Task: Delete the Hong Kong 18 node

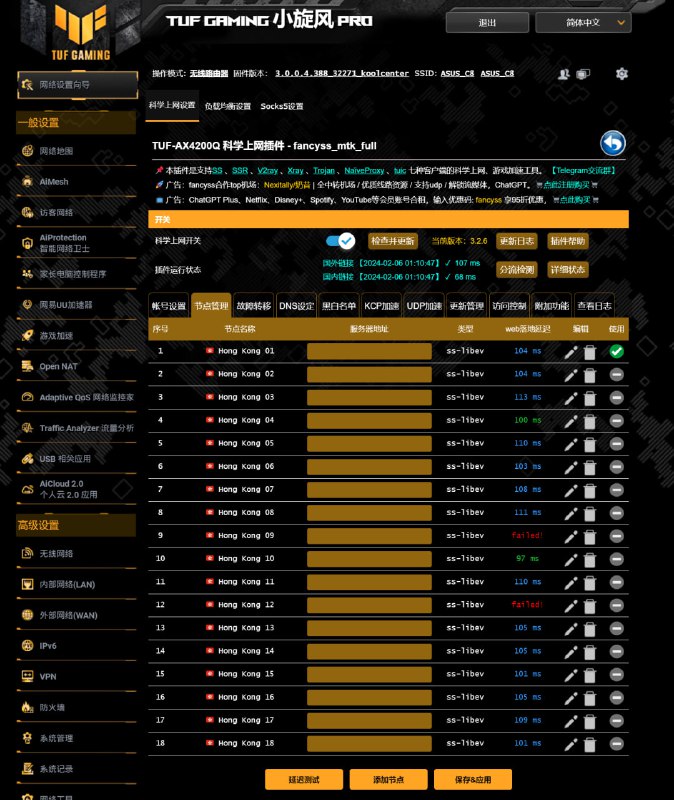Action: coord(589,744)
